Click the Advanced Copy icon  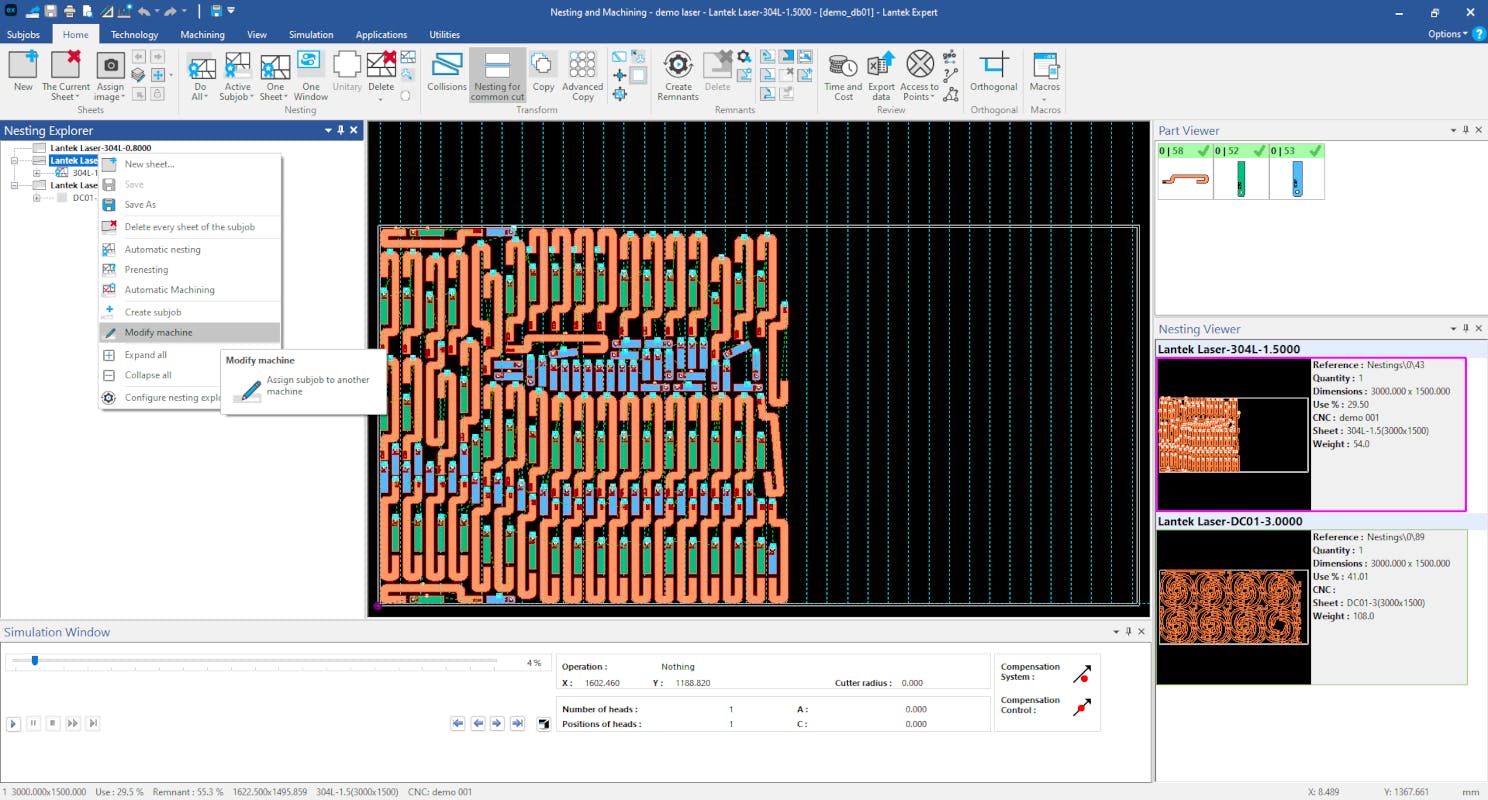pyautogui.click(x=583, y=72)
